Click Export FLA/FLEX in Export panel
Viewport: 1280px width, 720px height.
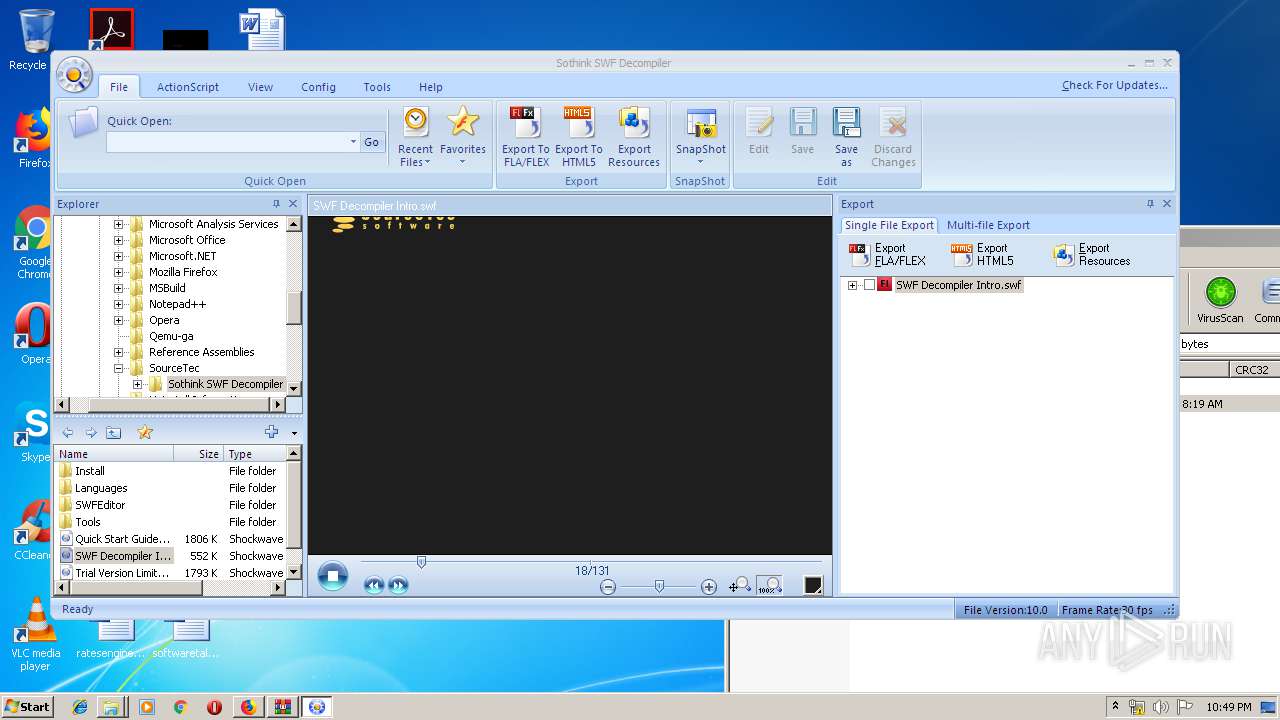click(887, 255)
